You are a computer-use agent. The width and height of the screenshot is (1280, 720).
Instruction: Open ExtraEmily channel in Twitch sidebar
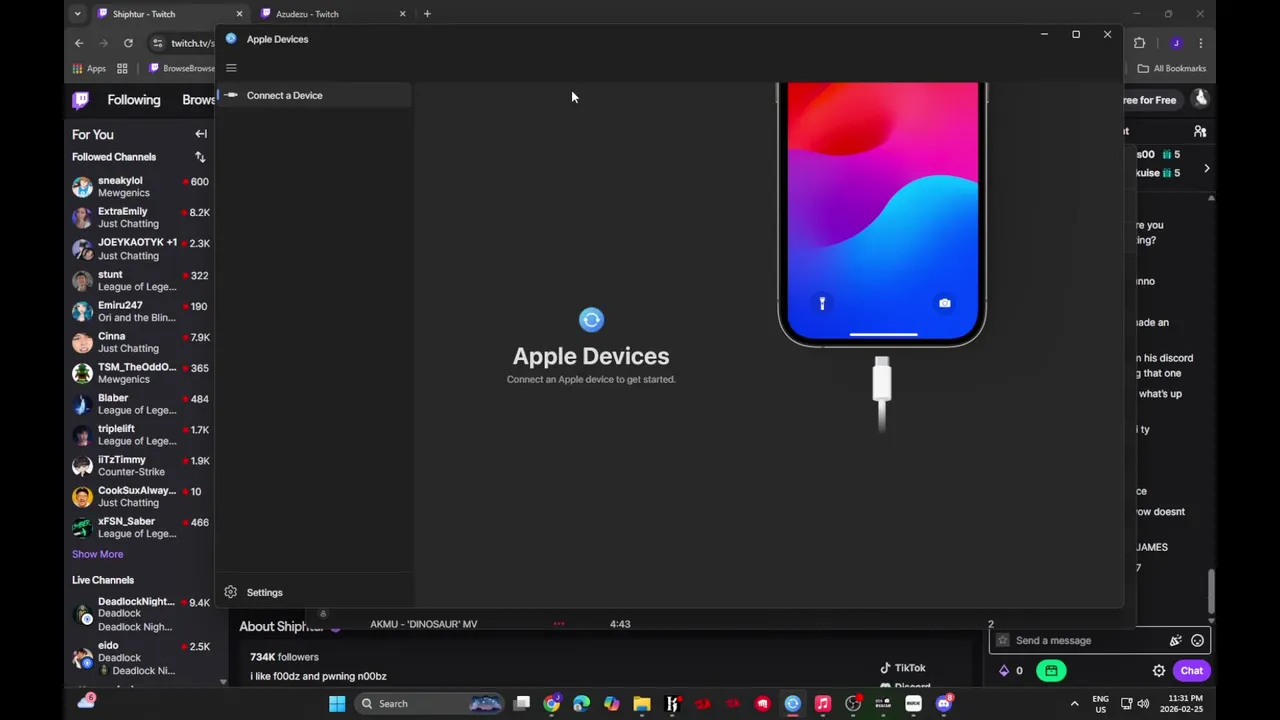[x=140, y=217]
